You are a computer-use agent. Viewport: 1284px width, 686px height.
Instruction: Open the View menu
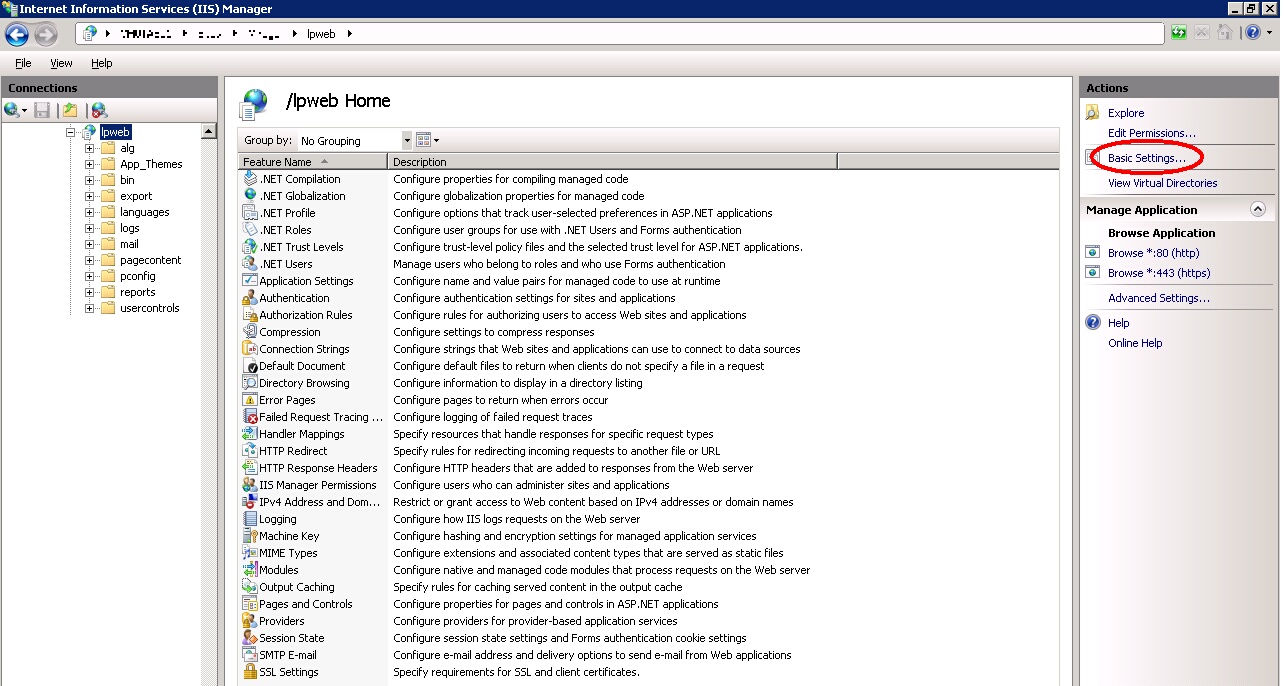tap(61, 63)
